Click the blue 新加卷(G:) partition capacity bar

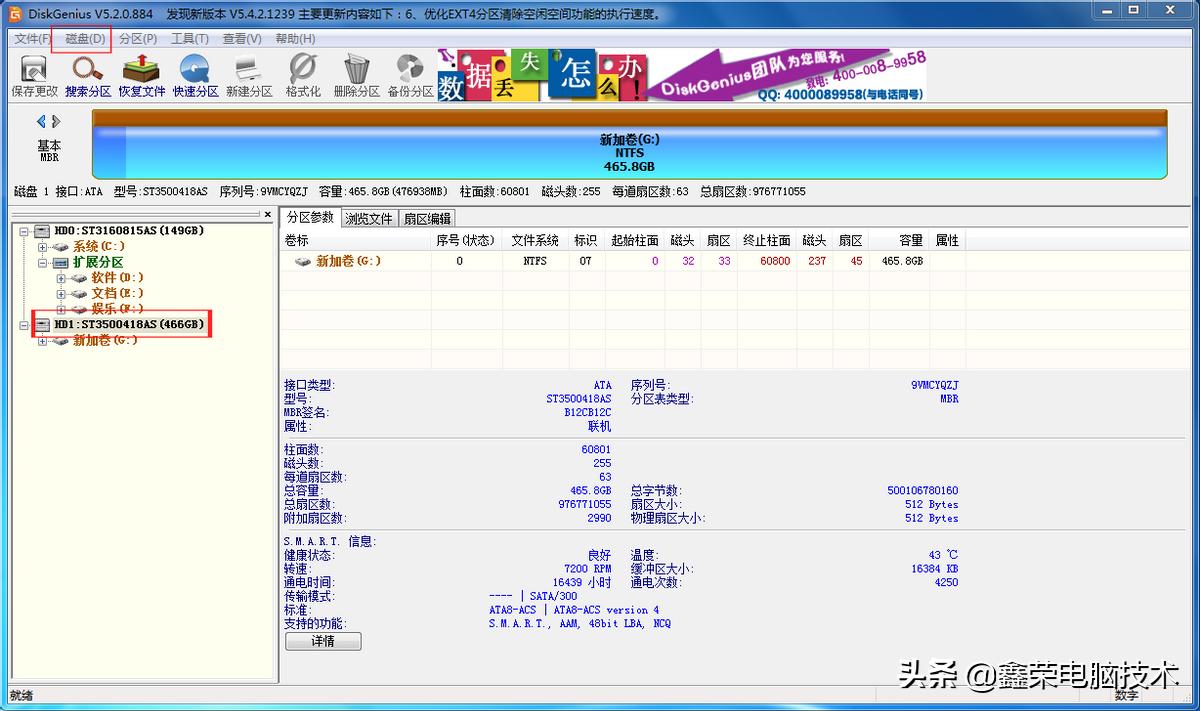point(628,148)
